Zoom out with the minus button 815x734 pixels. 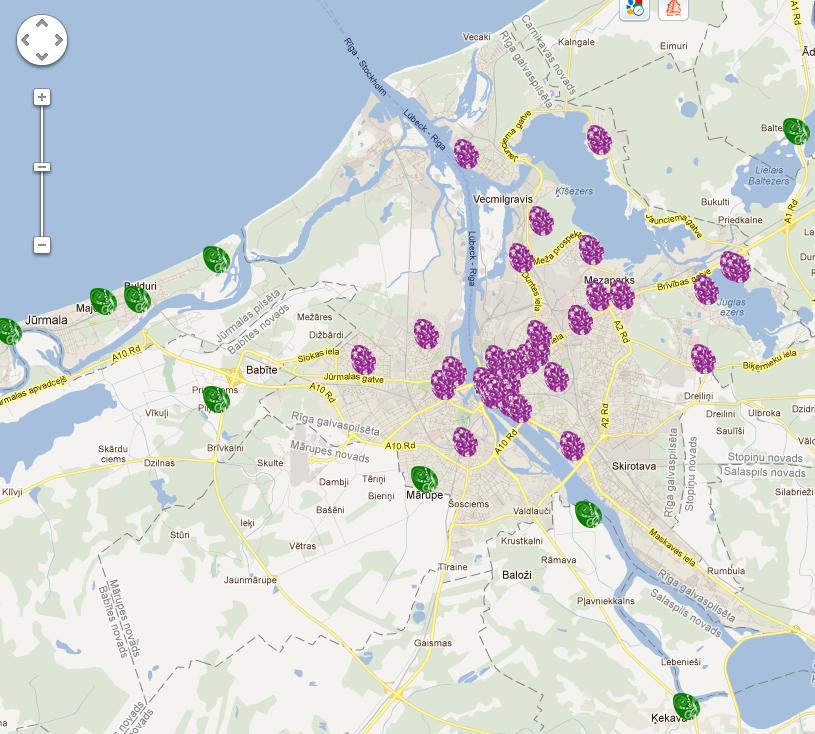(42, 245)
